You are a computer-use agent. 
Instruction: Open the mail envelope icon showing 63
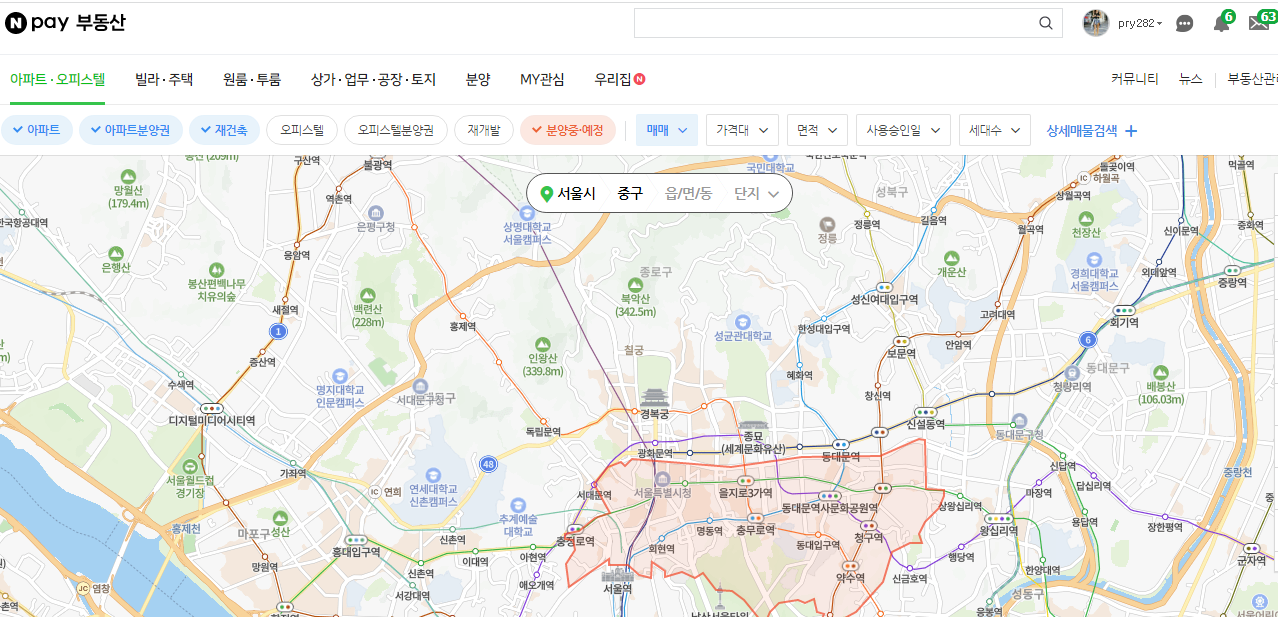pyautogui.click(x=1258, y=23)
